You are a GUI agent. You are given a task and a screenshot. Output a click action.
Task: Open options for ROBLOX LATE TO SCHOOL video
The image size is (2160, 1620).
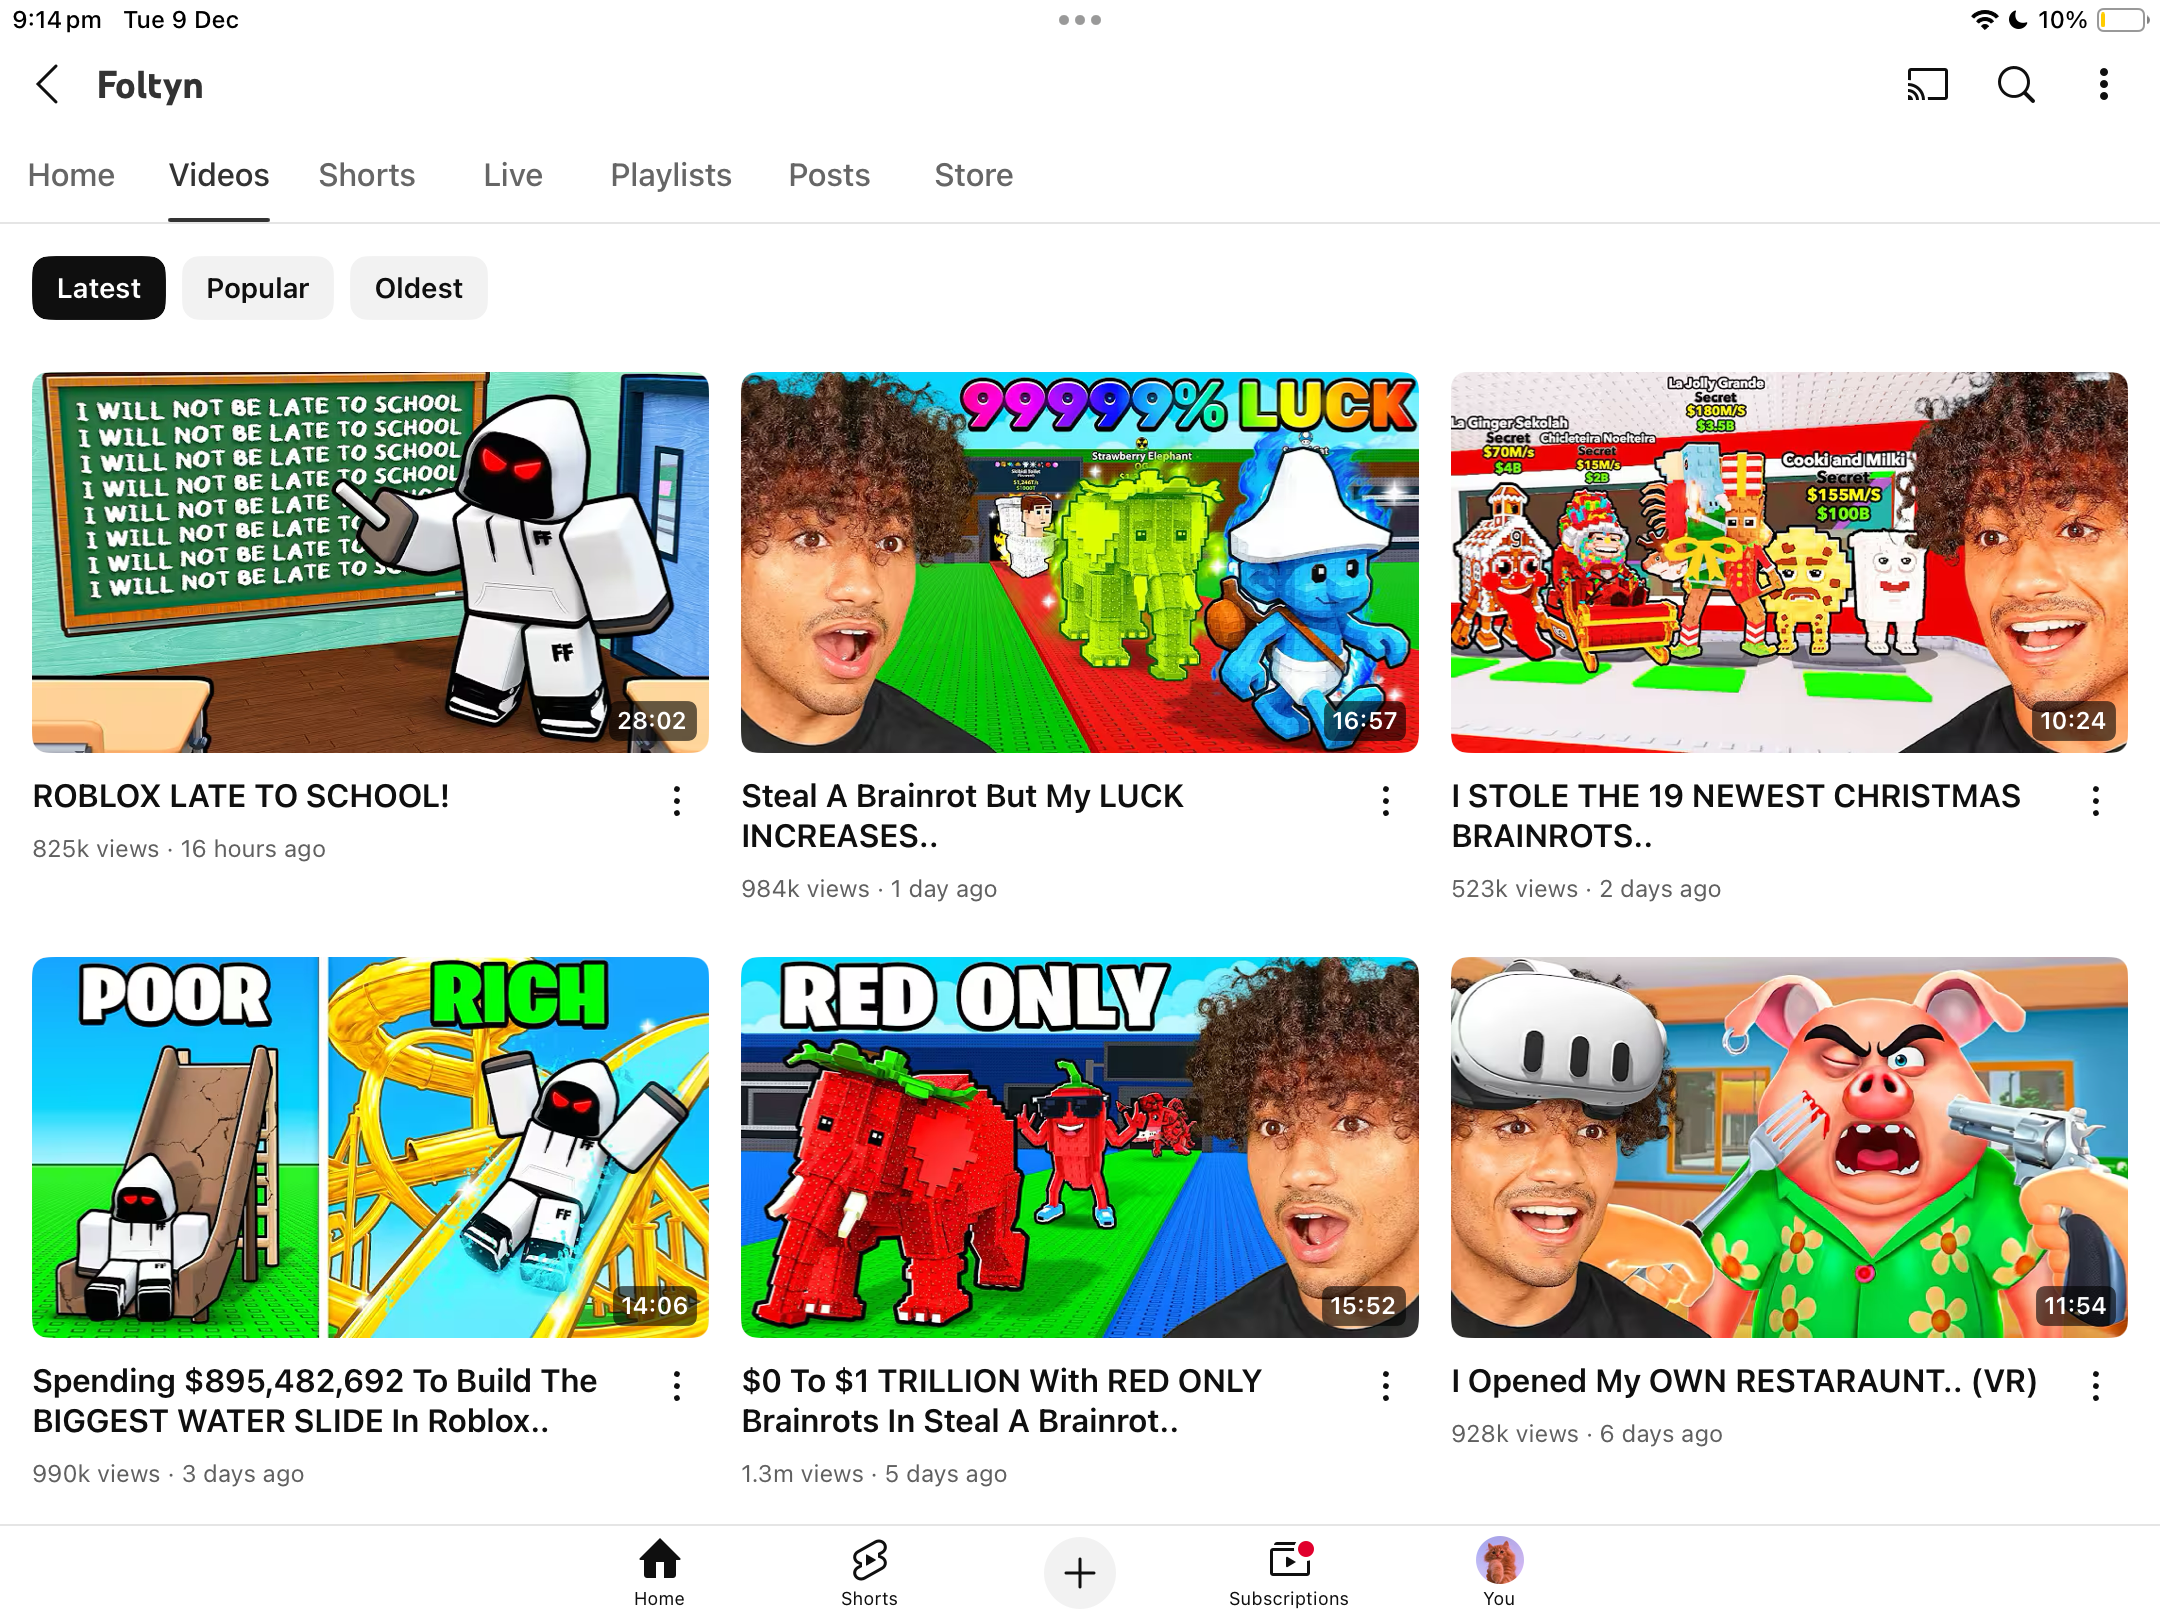(x=677, y=800)
